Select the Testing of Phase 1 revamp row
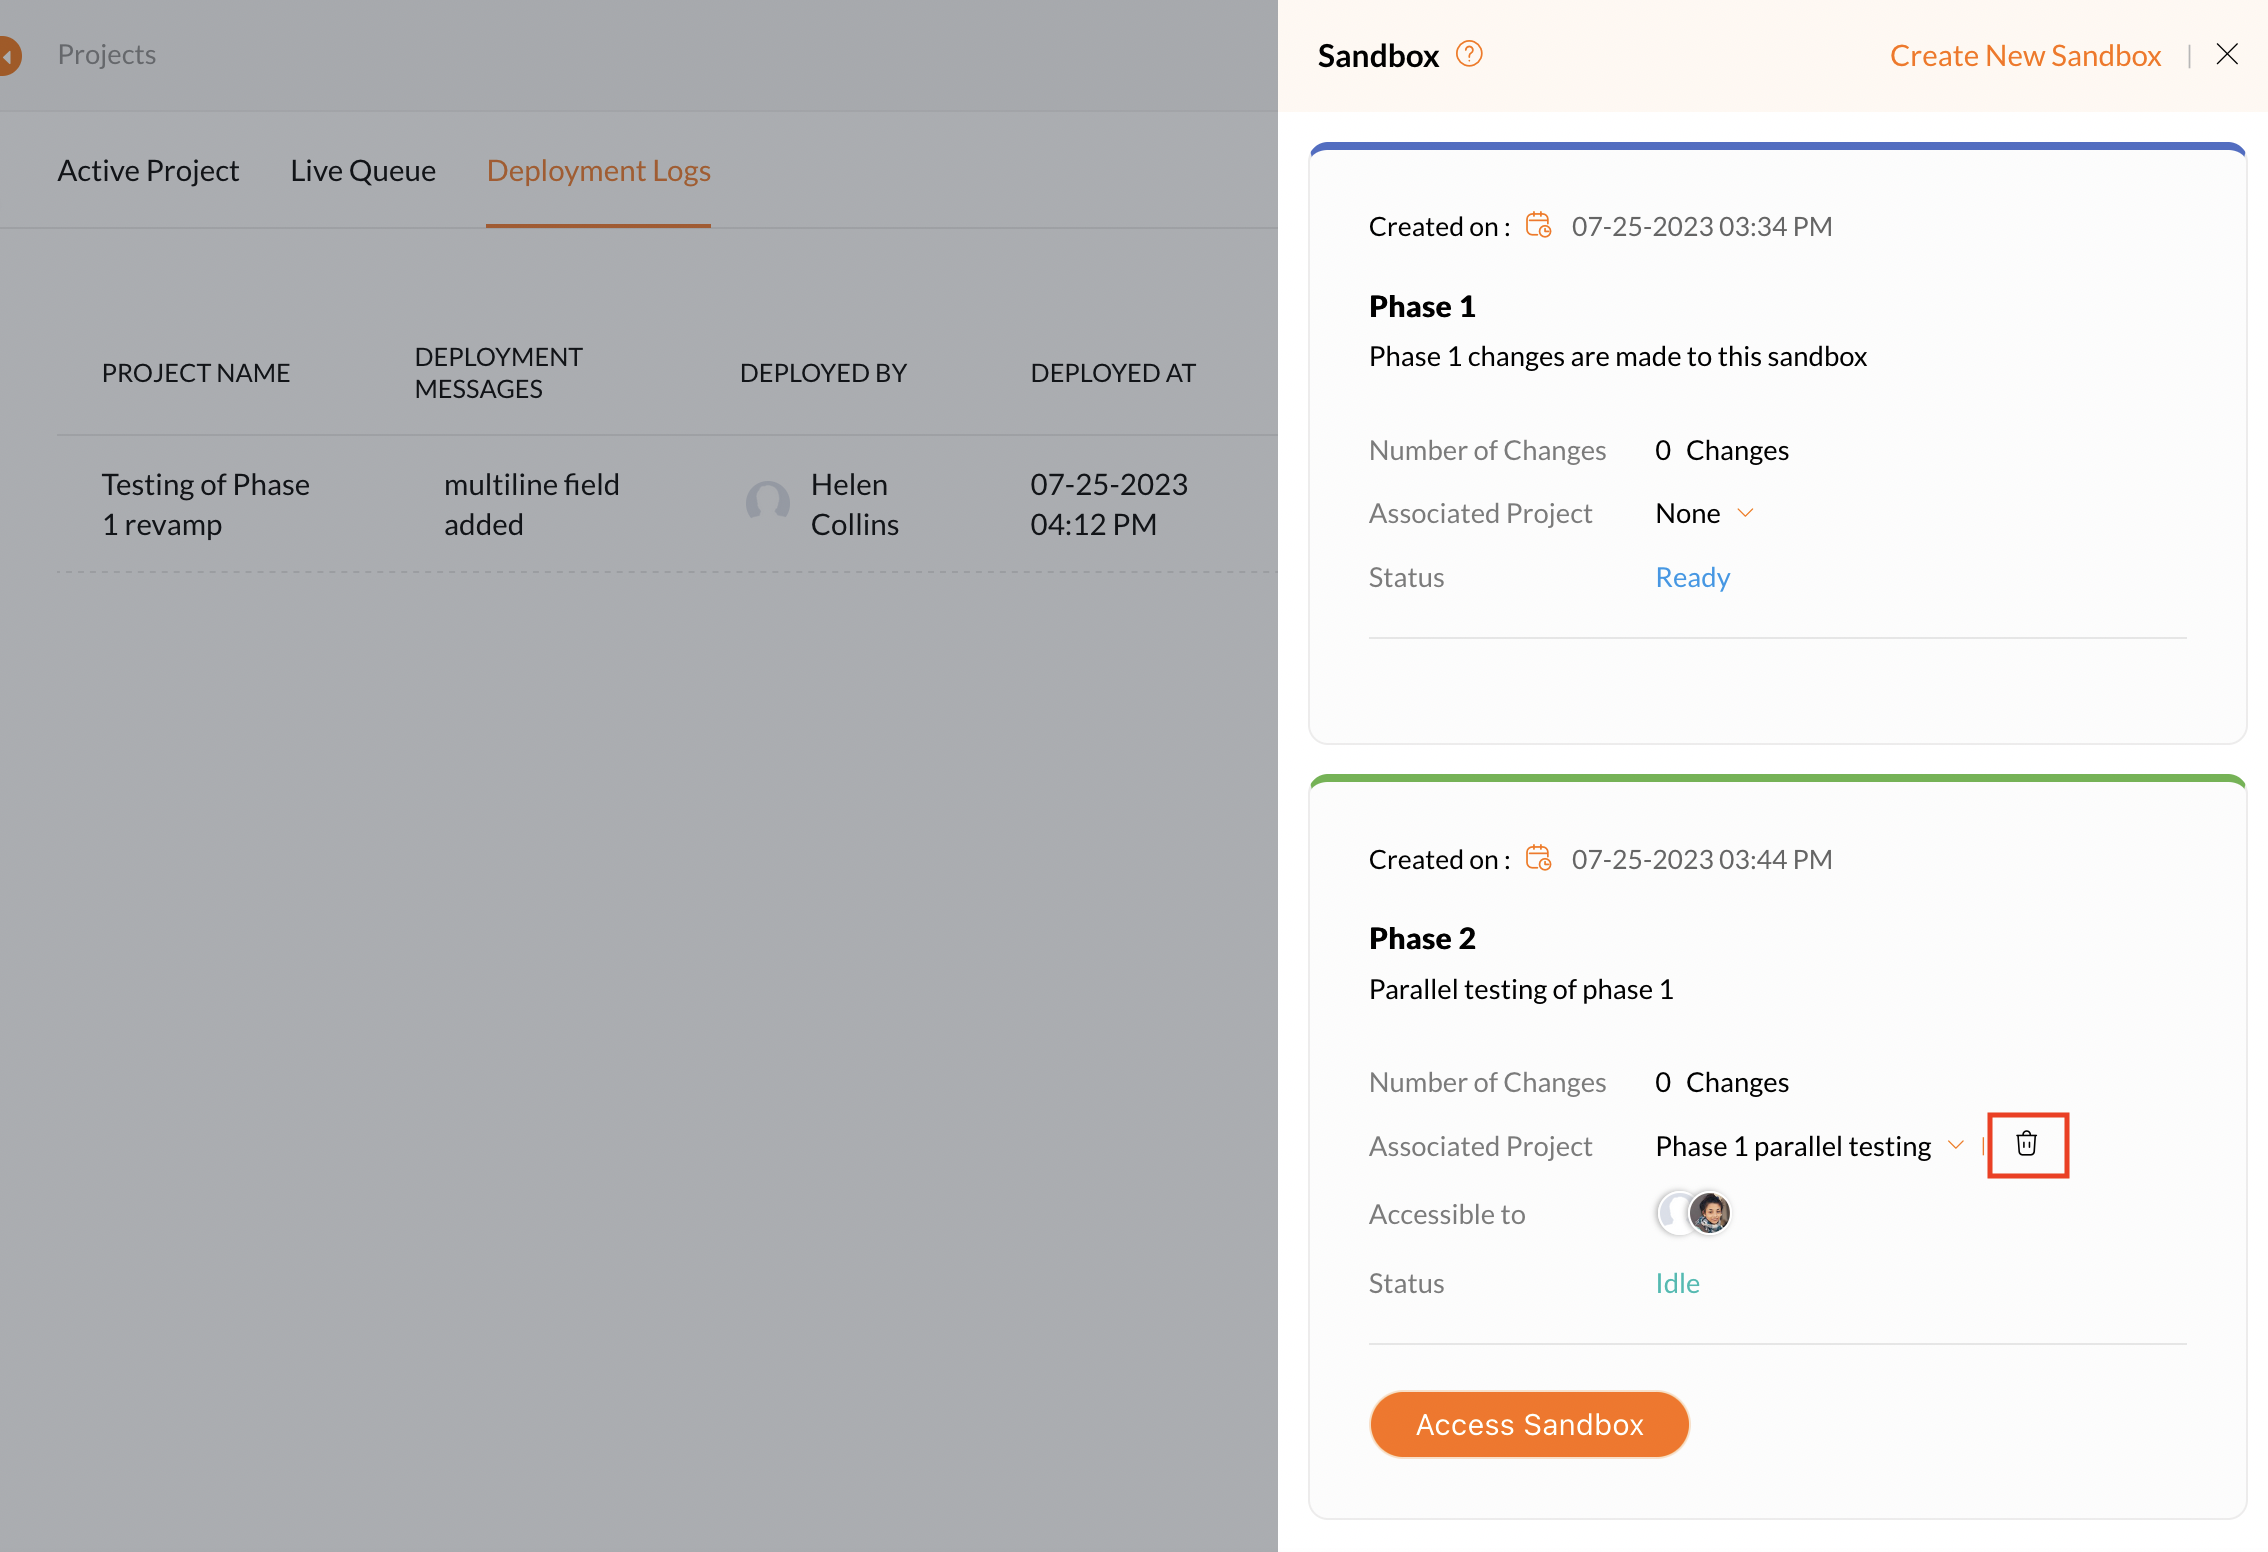 (205, 504)
